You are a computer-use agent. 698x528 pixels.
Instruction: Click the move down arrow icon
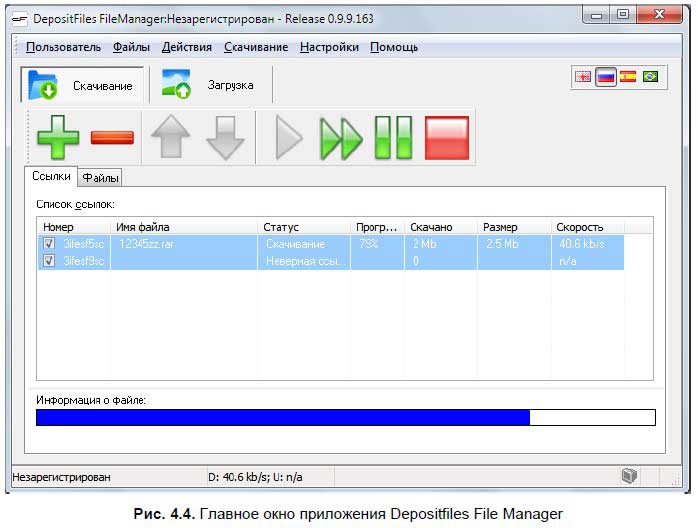coord(225,138)
